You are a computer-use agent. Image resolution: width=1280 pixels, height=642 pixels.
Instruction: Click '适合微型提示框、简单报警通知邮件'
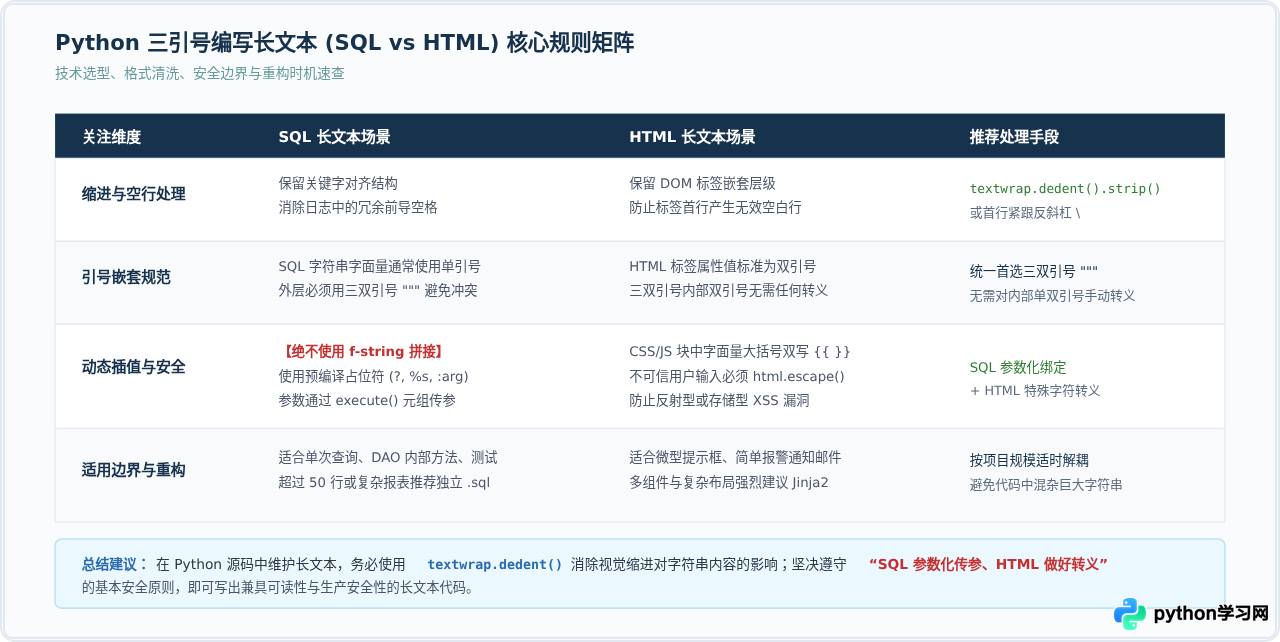coord(735,457)
